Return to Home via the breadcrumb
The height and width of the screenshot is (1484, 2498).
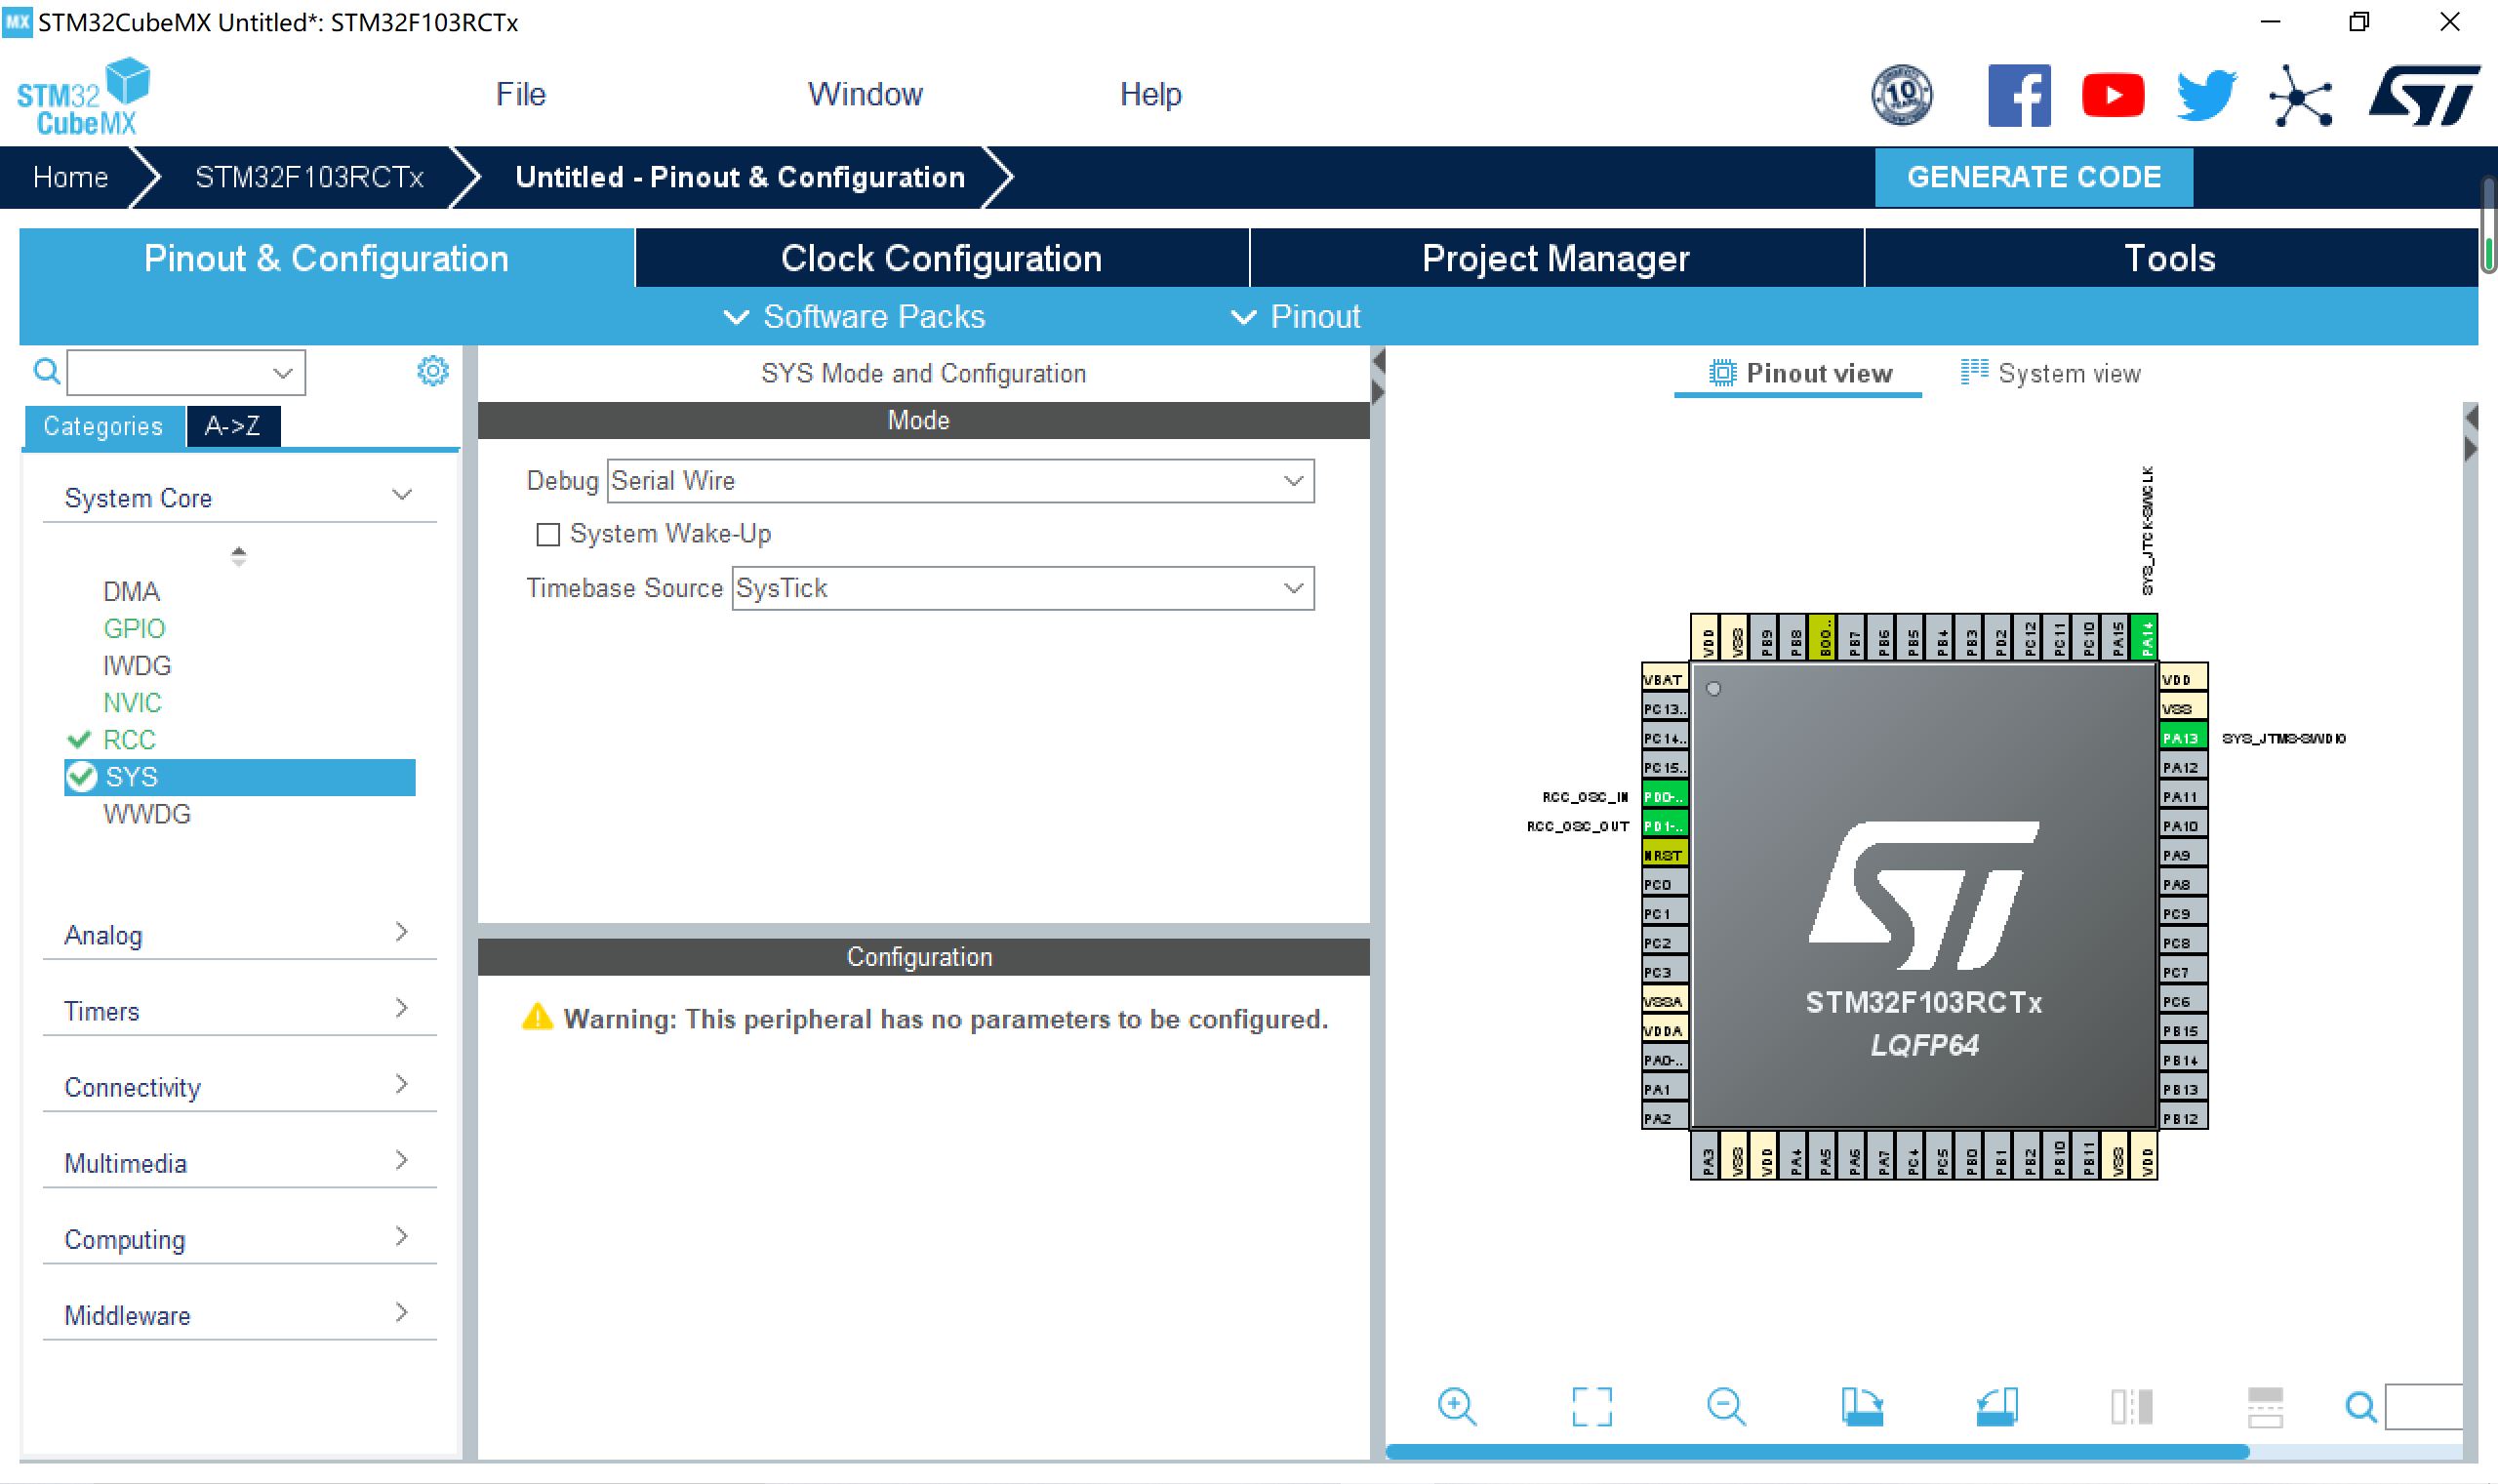click(x=70, y=177)
